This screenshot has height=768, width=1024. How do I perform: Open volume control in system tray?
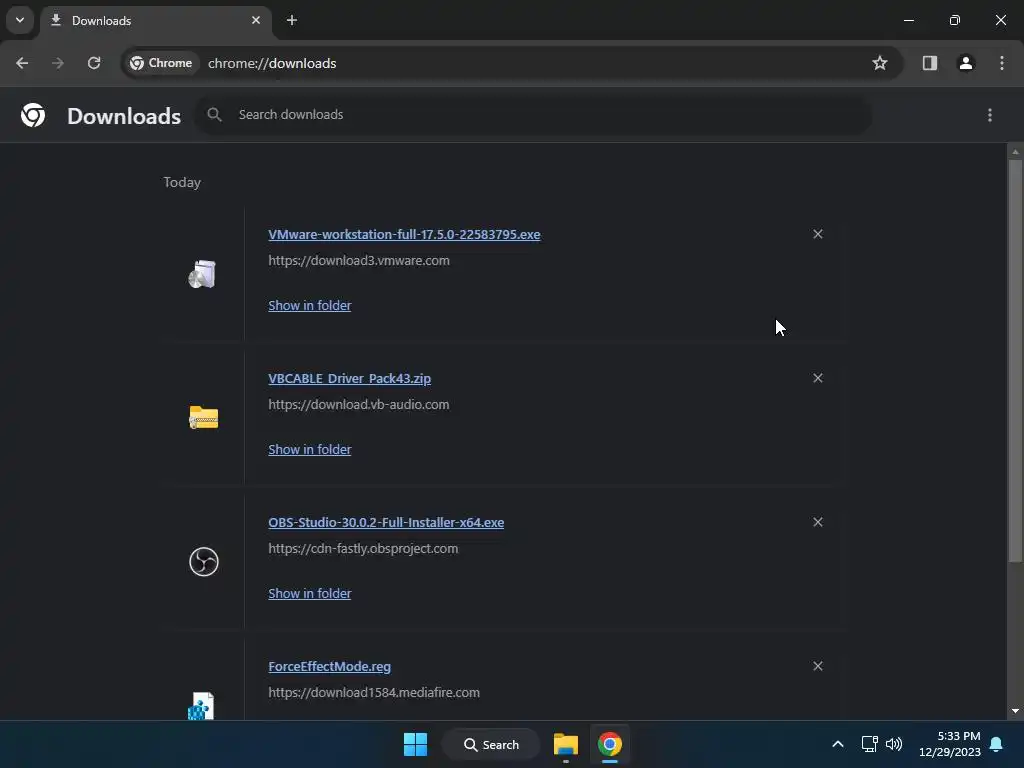(x=894, y=744)
